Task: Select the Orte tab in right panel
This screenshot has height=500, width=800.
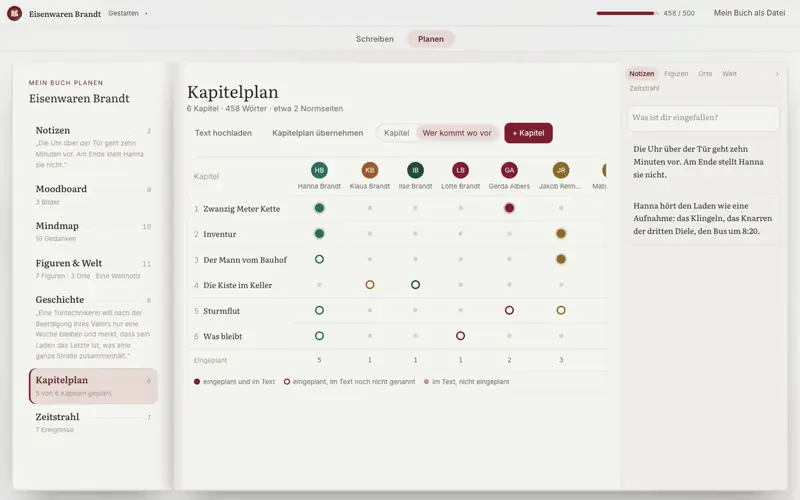Action: [705, 74]
